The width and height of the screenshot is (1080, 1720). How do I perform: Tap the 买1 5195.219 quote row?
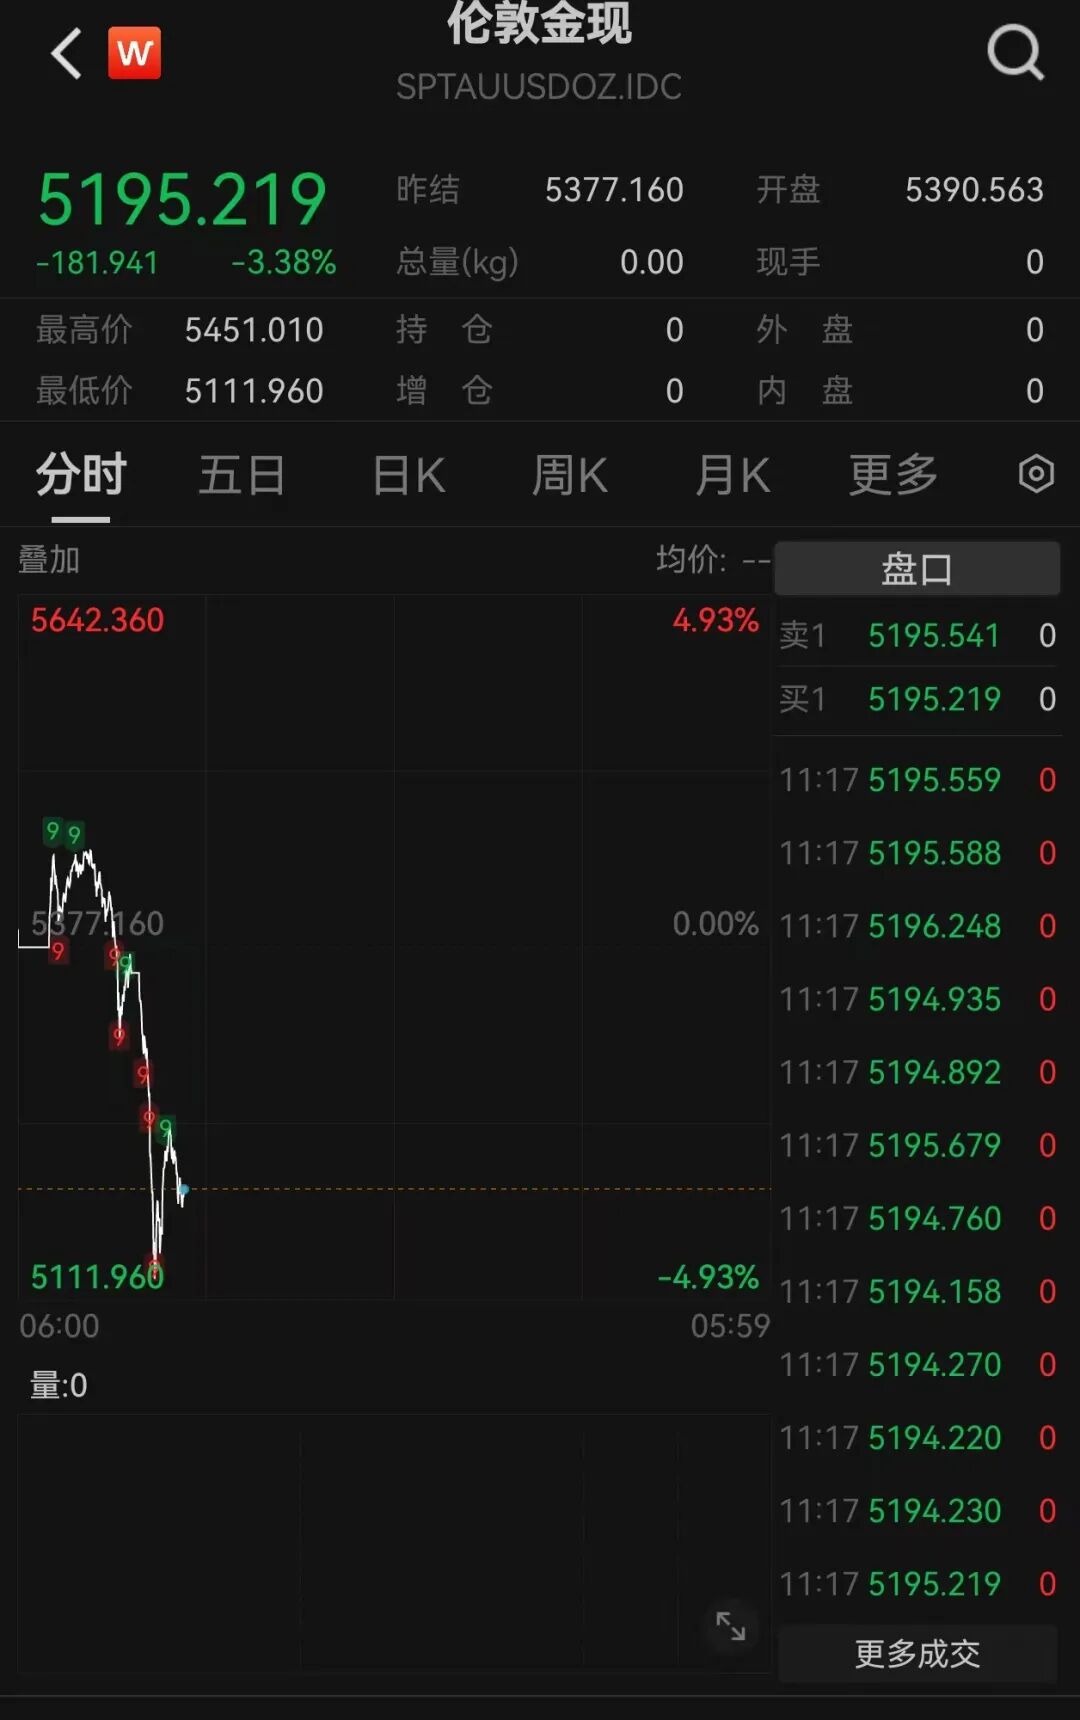pos(917,698)
